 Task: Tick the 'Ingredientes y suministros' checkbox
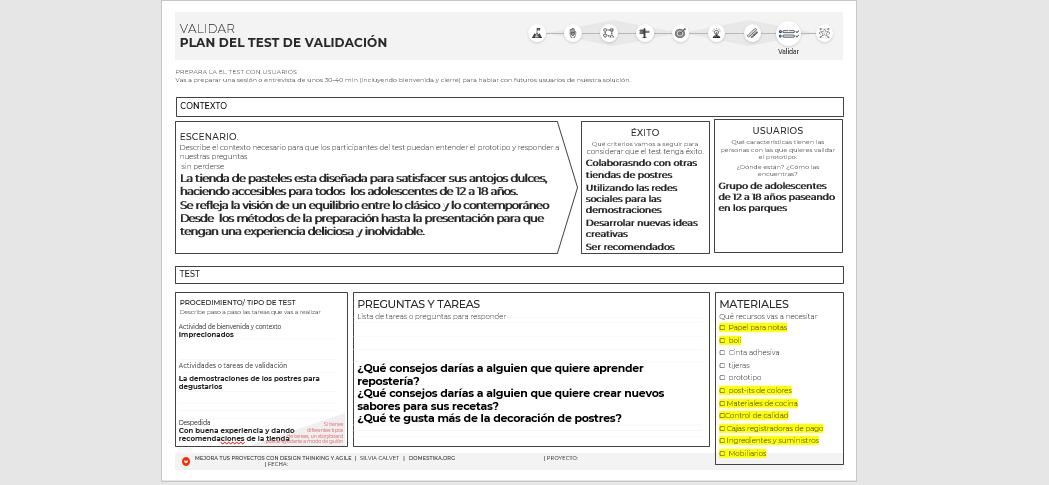pos(723,441)
